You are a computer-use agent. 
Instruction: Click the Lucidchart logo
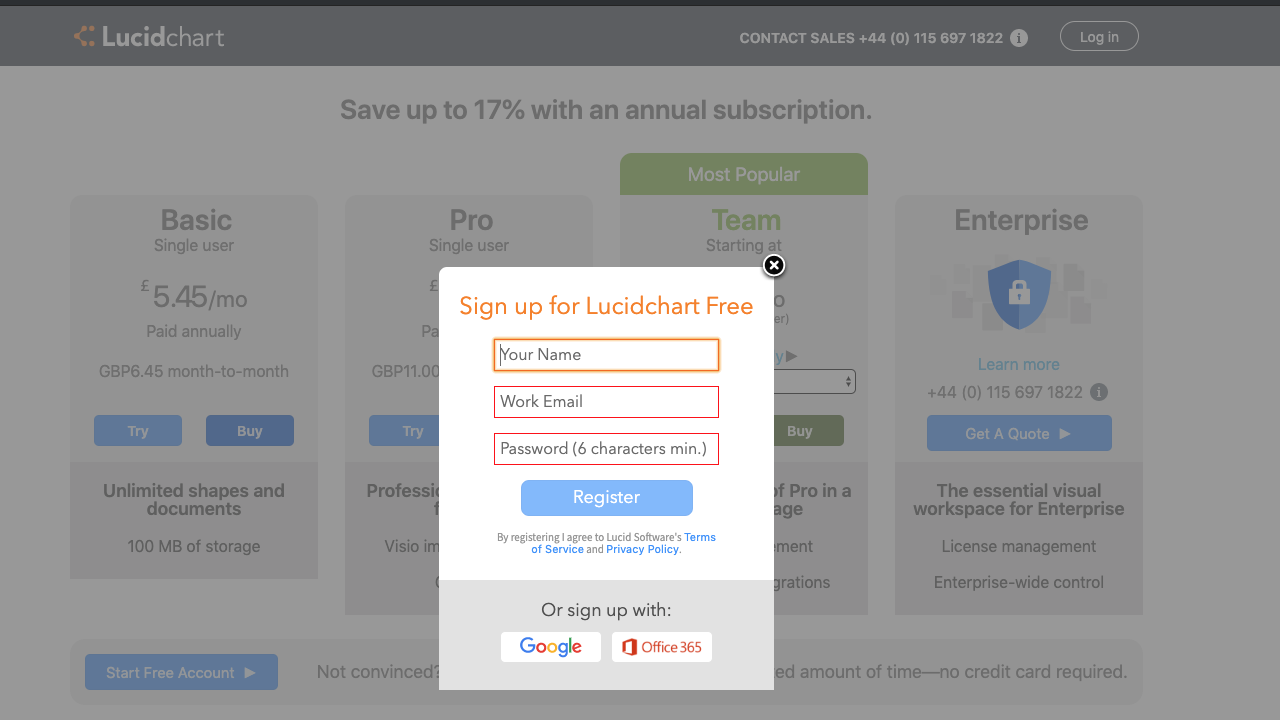coord(149,37)
